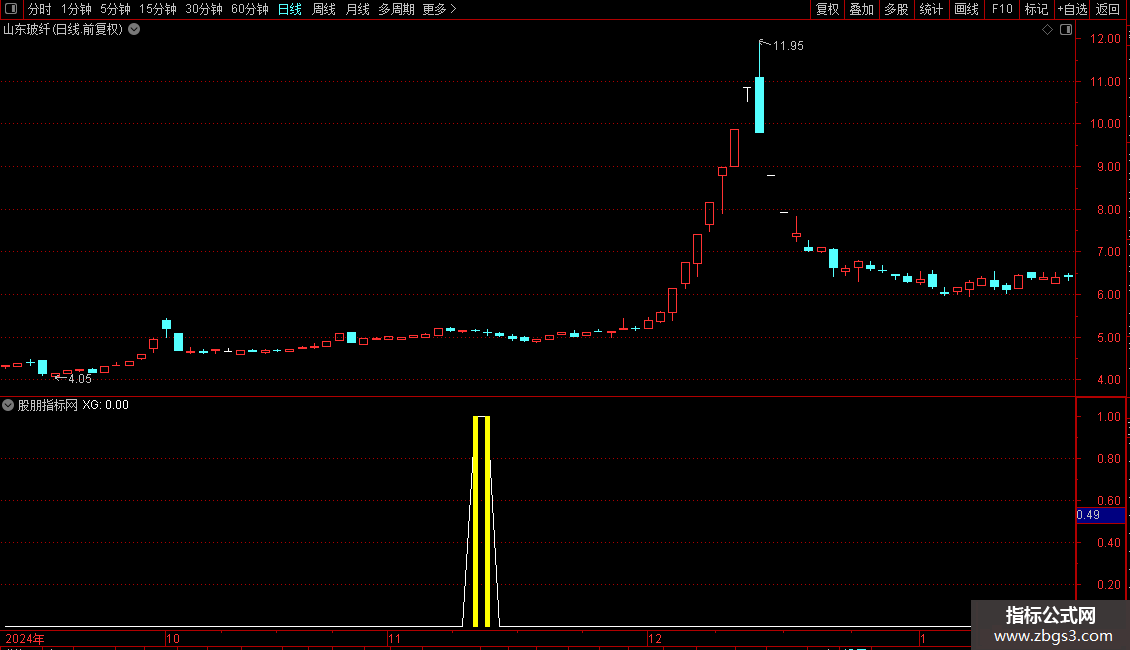Switch to 周线 weekly chart
The height and width of the screenshot is (650, 1130).
click(324, 9)
